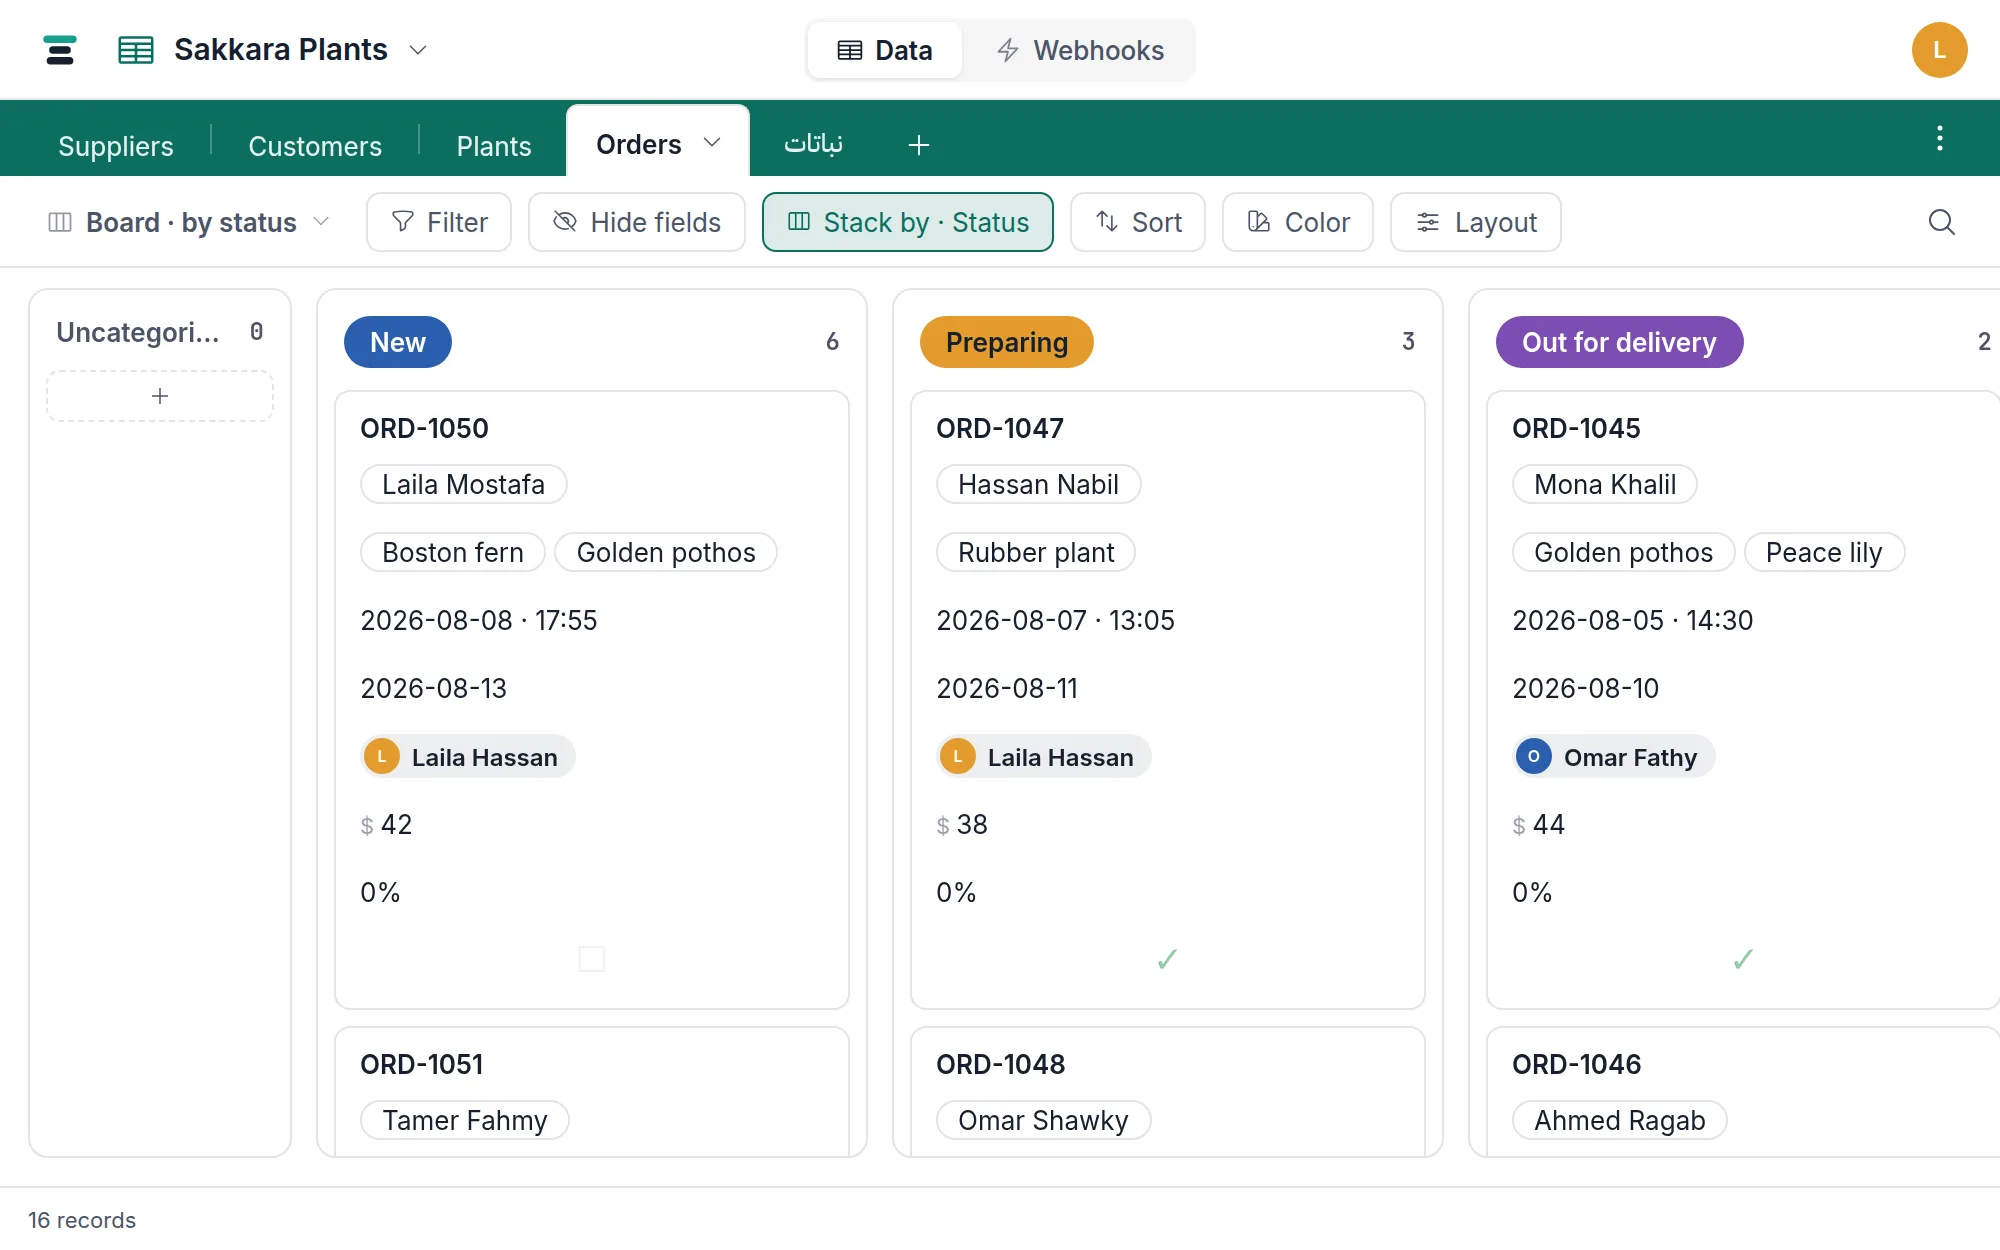The image size is (2000, 1250).
Task: Click the Ahmed Ragab customer chip
Action: click(x=1620, y=1120)
